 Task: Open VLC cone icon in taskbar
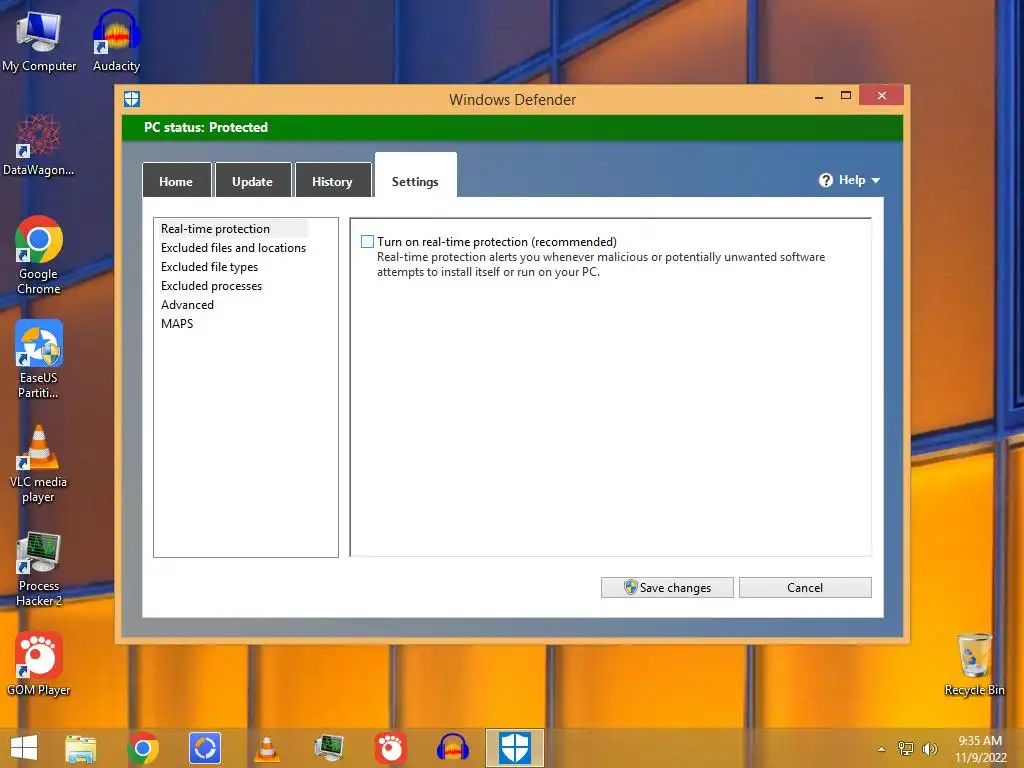[266, 748]
